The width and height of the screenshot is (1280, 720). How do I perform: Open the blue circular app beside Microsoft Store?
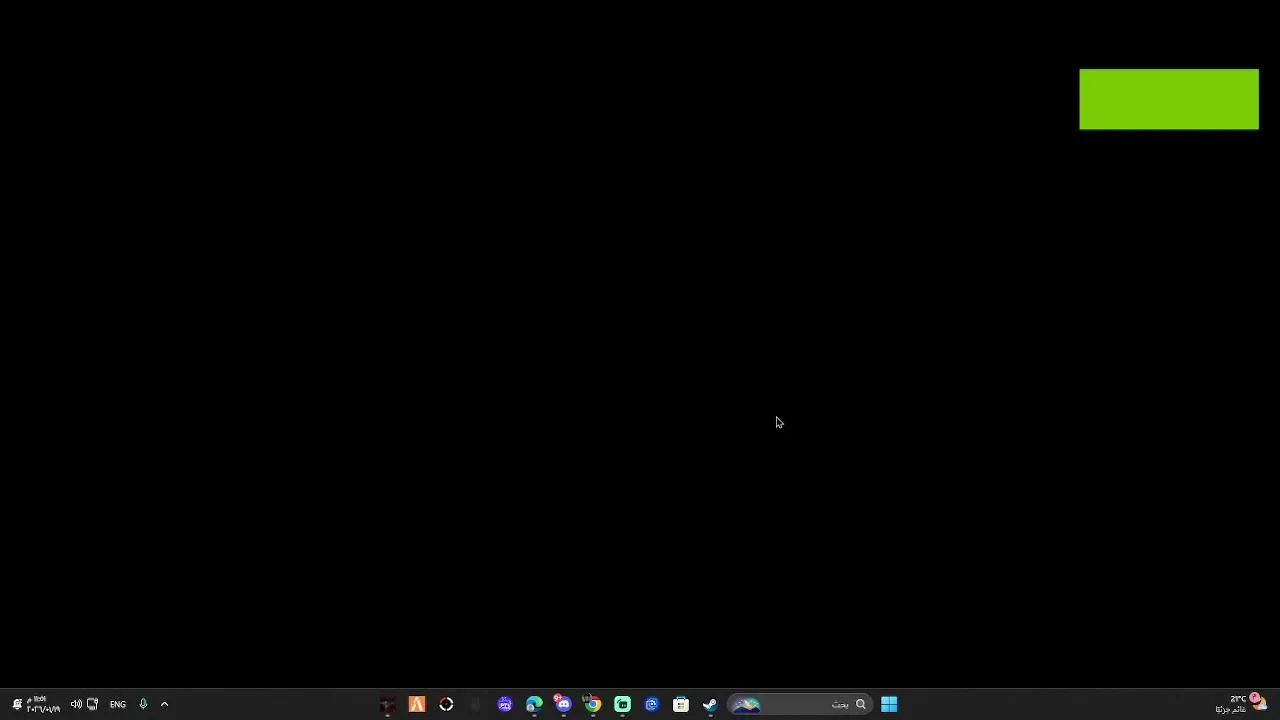pyautogui.click(x=652, y=705)
